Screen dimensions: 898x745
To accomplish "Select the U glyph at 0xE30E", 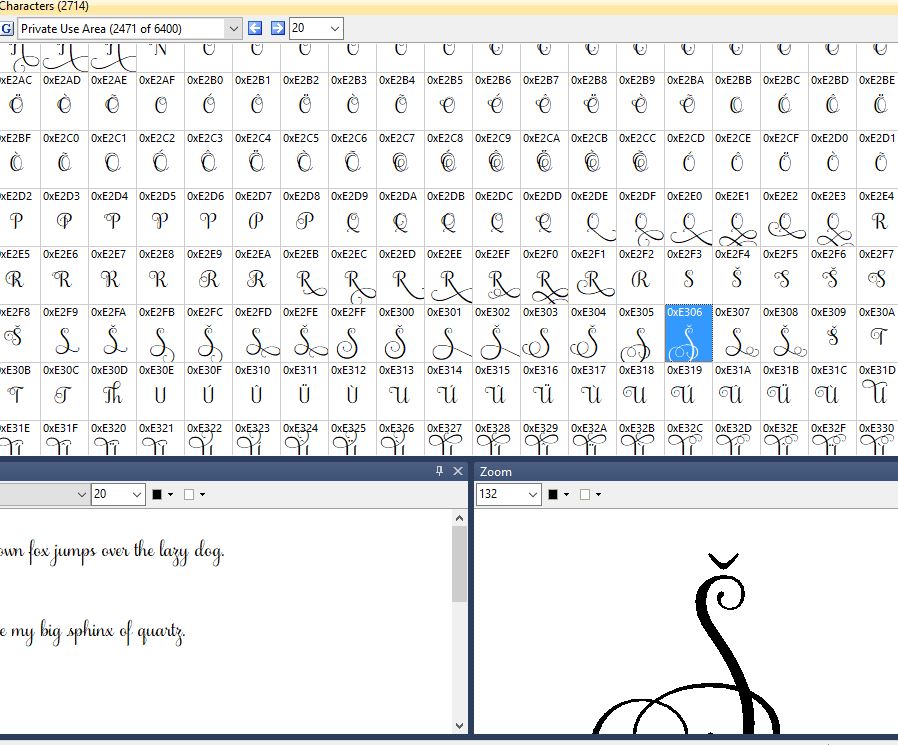I will (160, 391).
